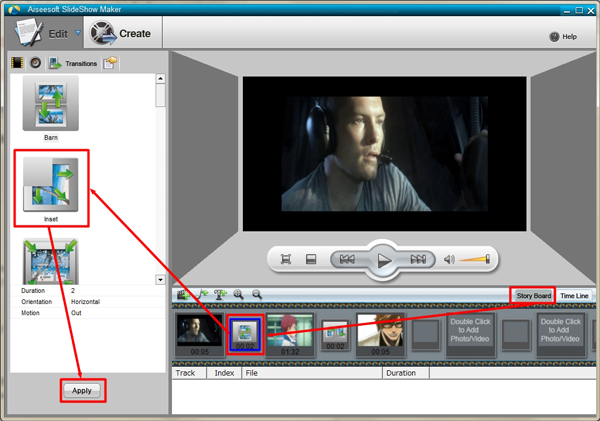Switch to Time Line tab
This screenshot has height=421, width=600.
(575, 296)
